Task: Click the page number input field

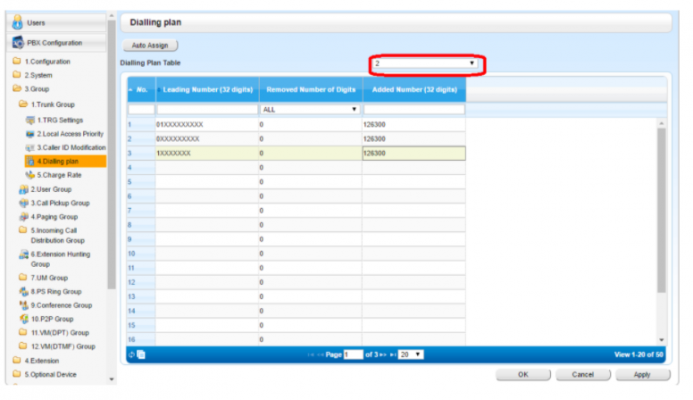Action: [352, 354]
